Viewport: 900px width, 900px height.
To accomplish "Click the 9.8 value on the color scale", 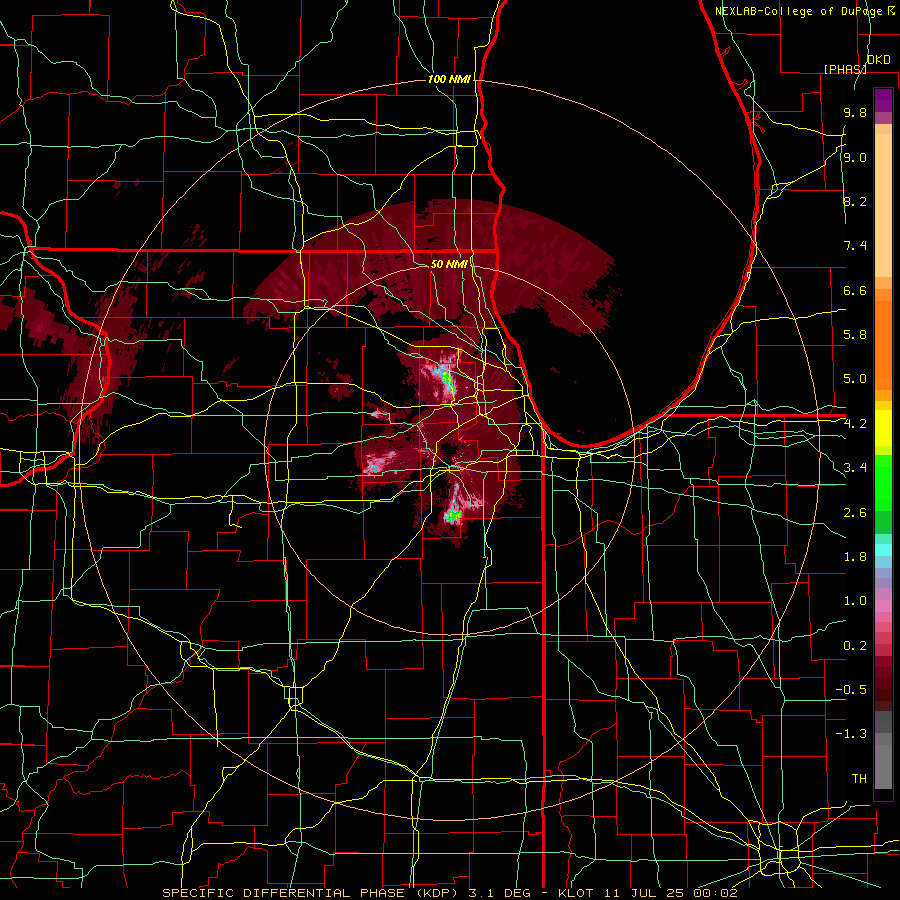I will [x=855, y=113].
